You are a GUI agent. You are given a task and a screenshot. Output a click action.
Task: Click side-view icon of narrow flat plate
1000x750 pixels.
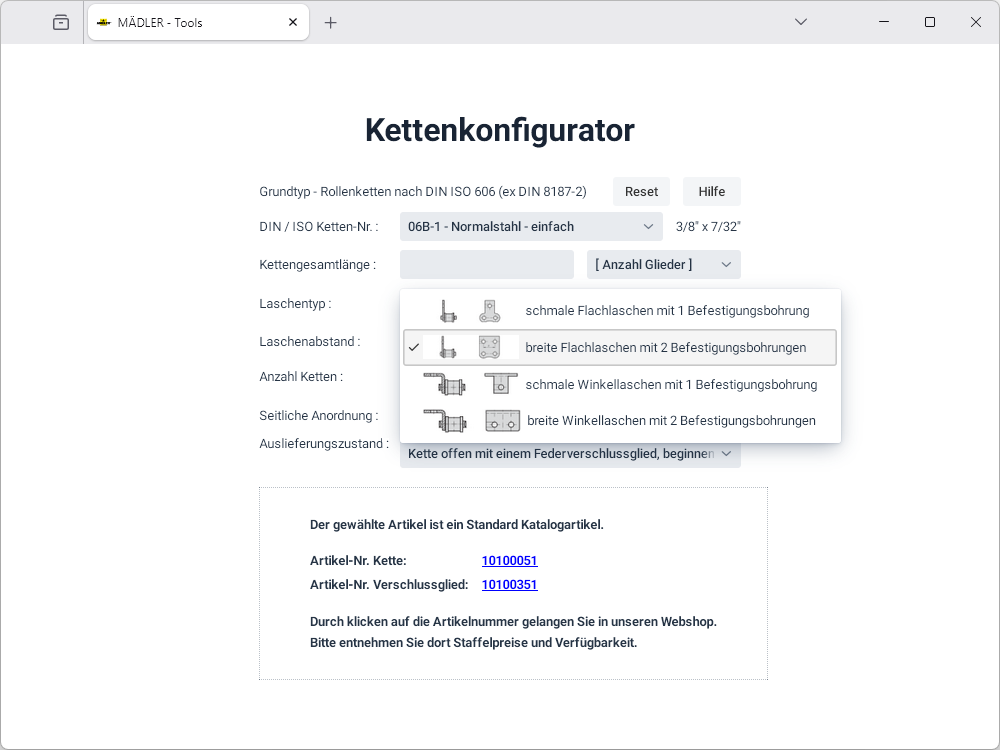coord(447,311)
